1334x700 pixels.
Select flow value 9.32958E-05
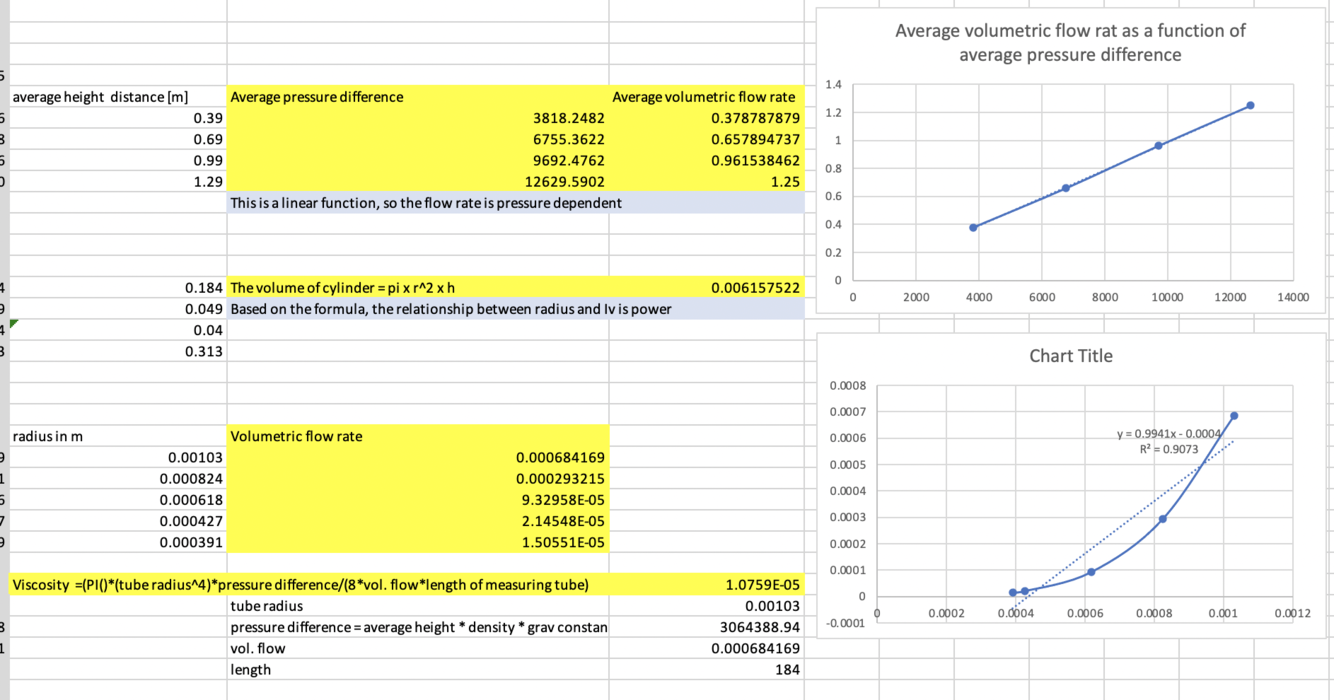[x=418, y=500]
